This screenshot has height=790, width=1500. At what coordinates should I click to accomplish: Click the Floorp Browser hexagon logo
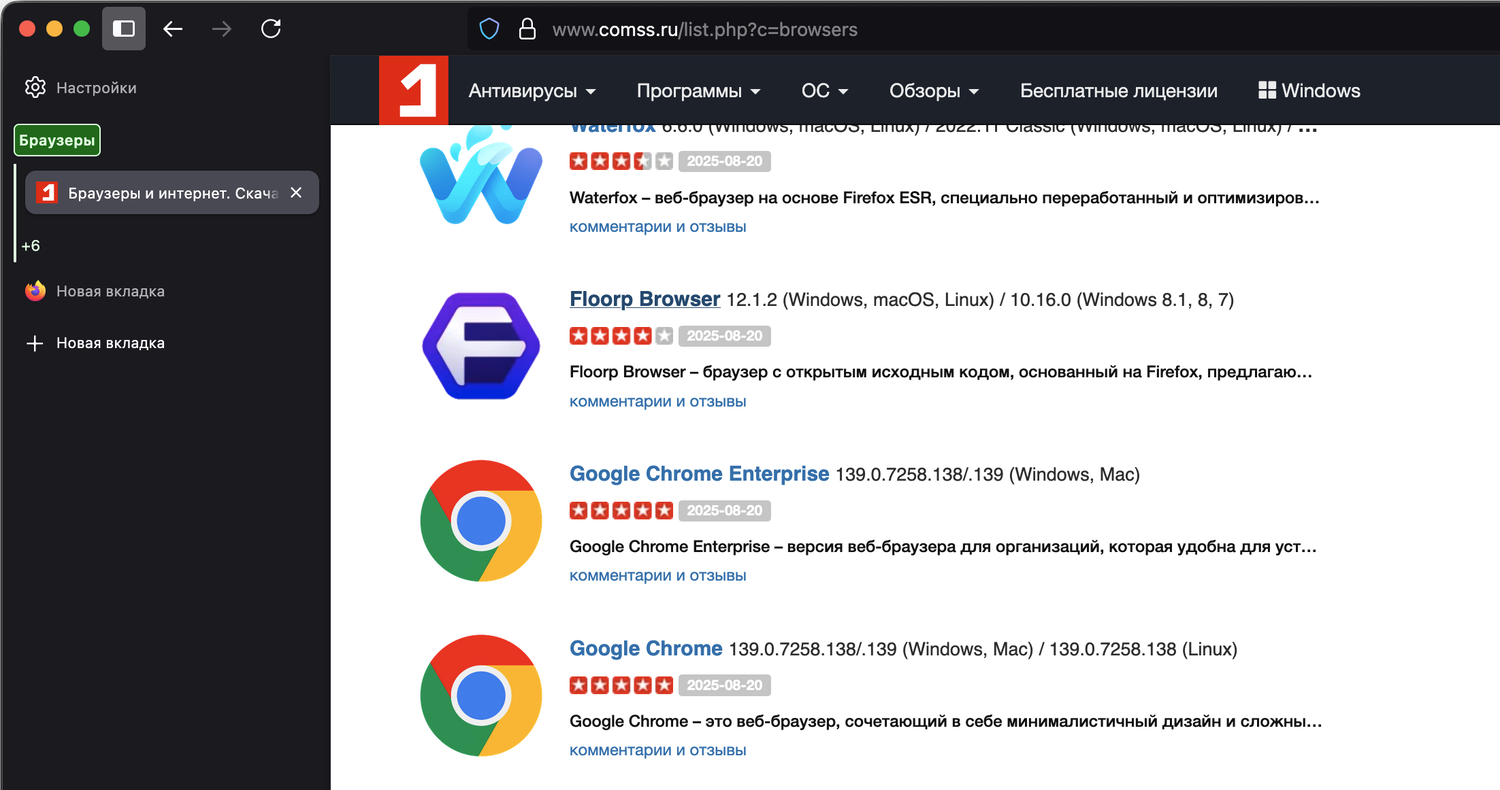tap(481, 346)
